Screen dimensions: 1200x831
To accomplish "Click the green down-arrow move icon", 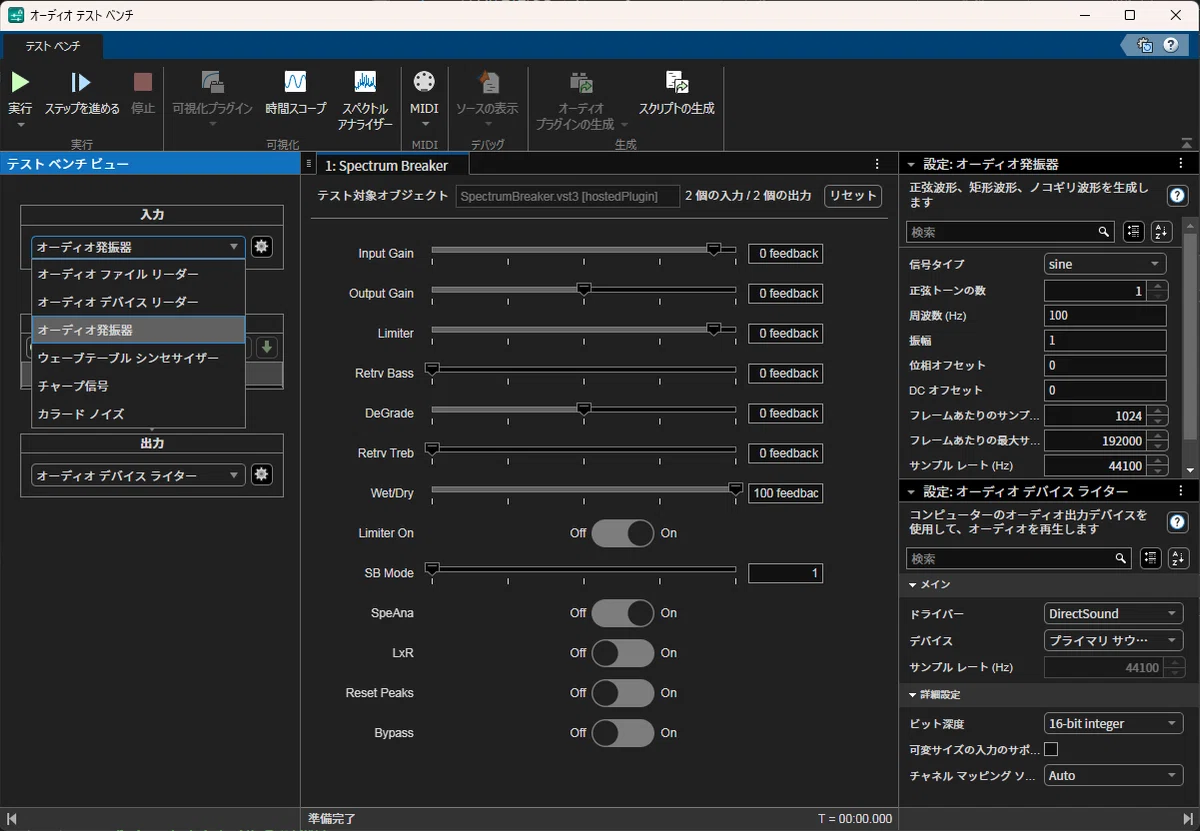I will pos(267,347).
